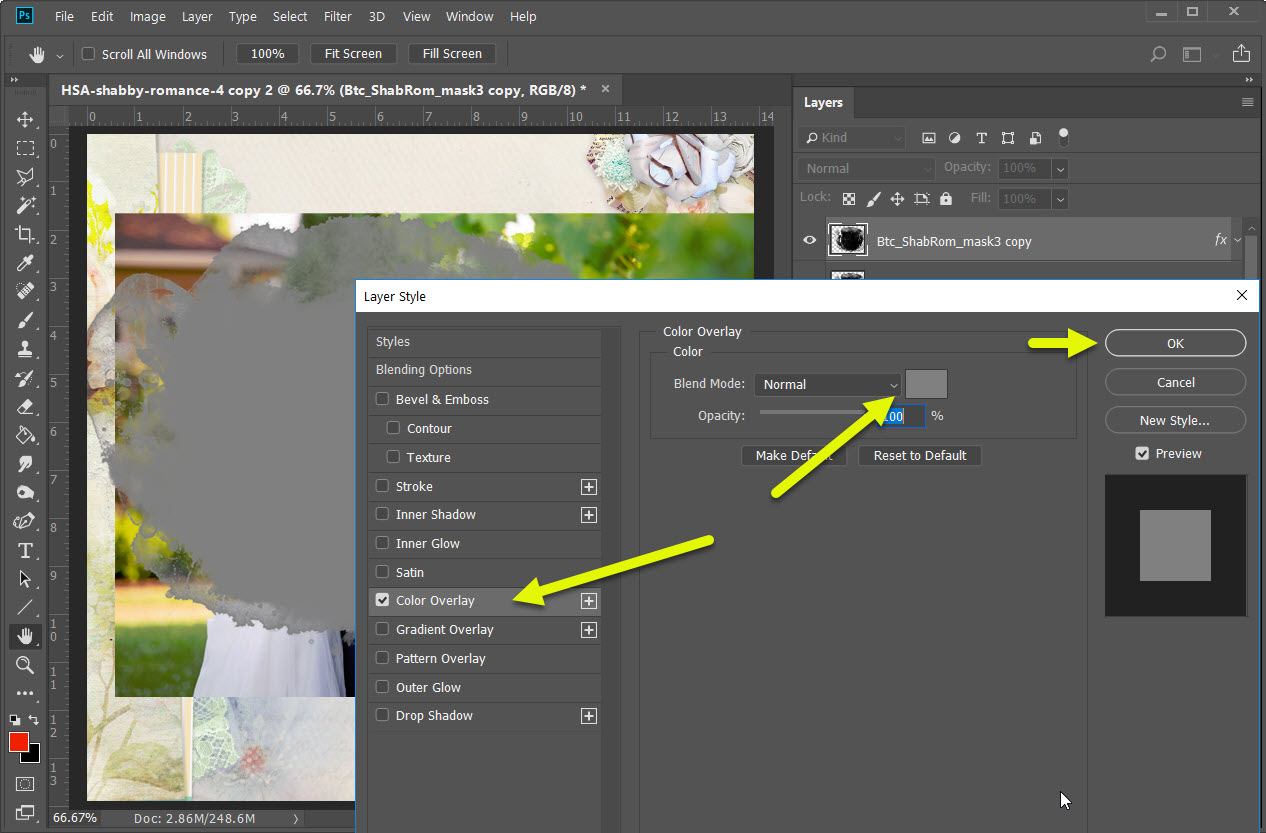The image size is (1266, 833).
Task: Open the Blend Mode dropdown
Action: pos(828,385)
